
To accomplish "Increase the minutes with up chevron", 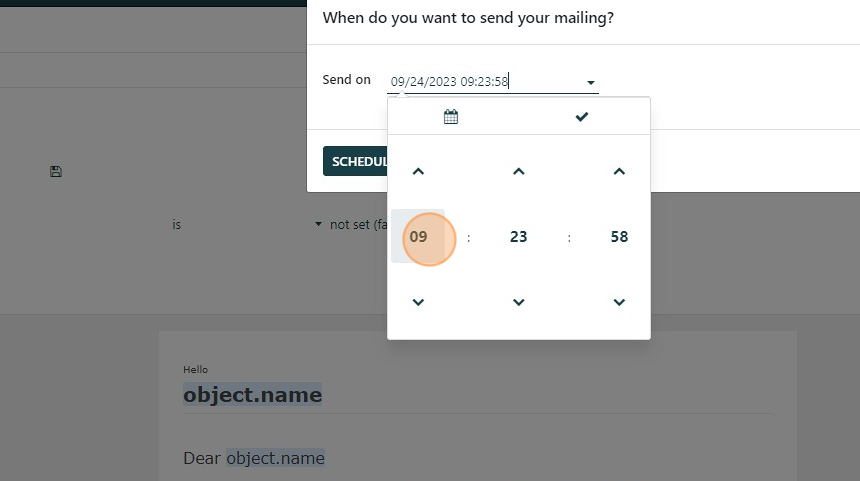I will click(x=518, y=172).
